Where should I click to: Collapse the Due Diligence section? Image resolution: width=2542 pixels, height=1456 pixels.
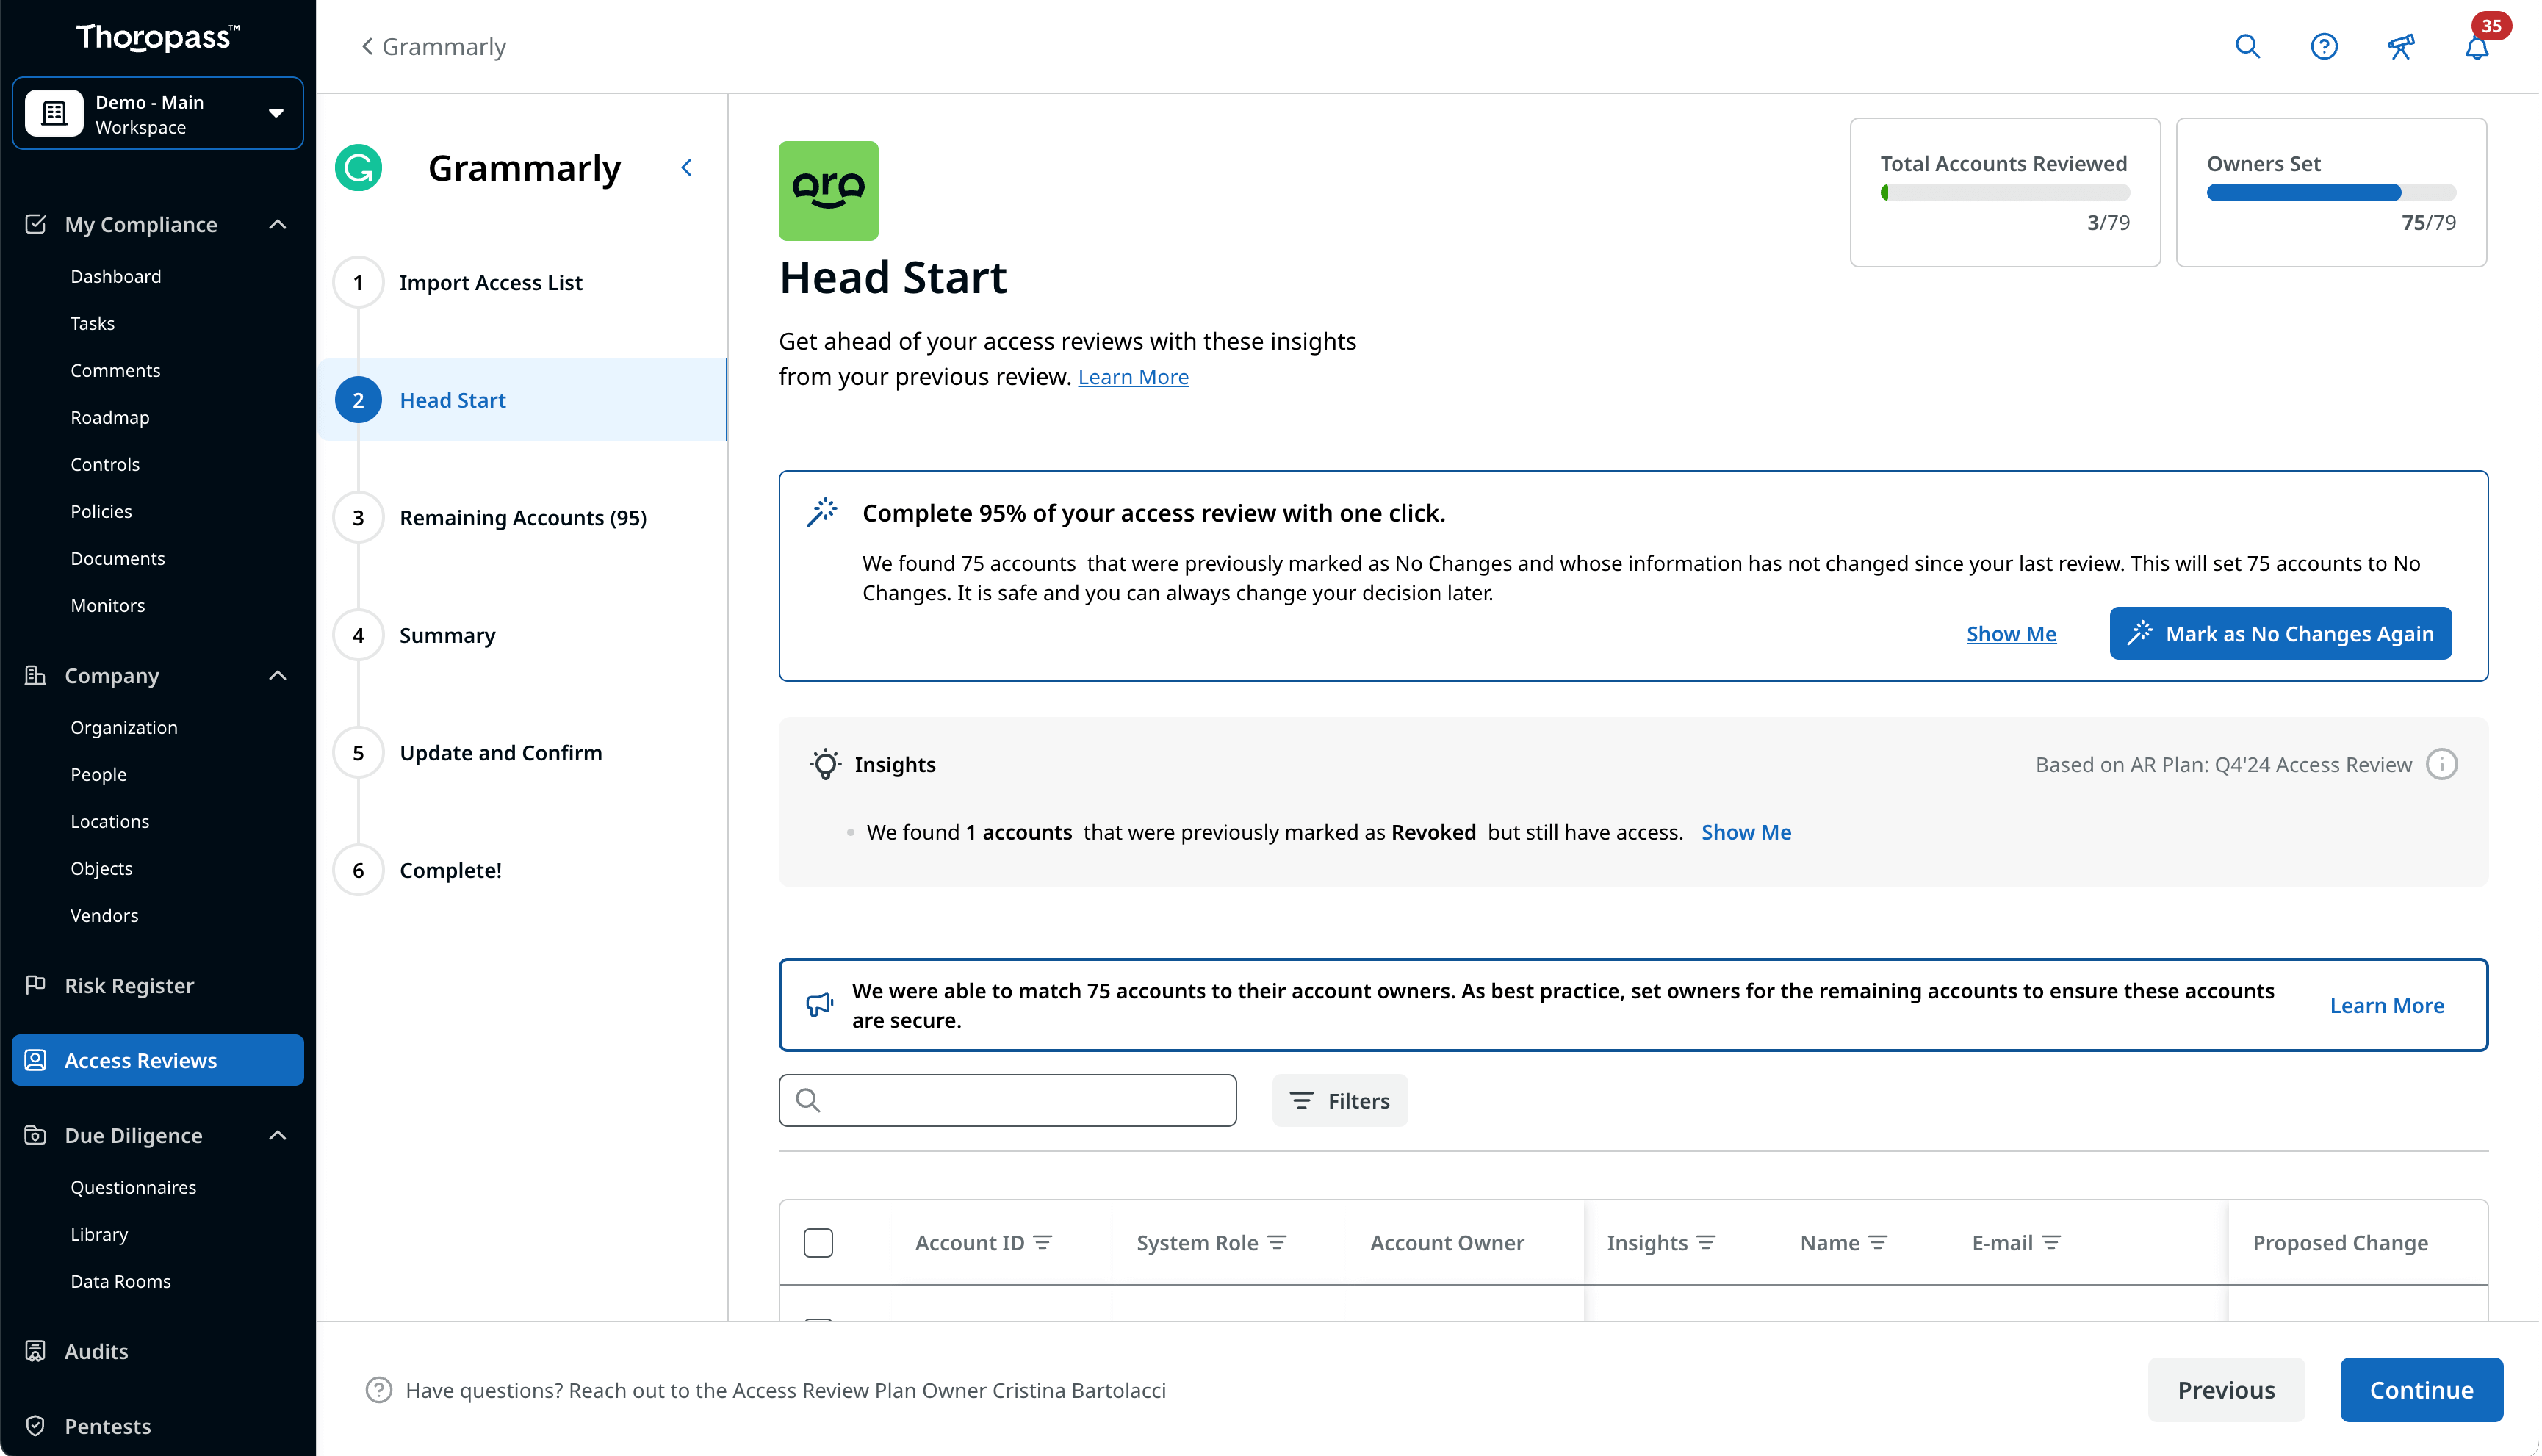click(277, 1135)
